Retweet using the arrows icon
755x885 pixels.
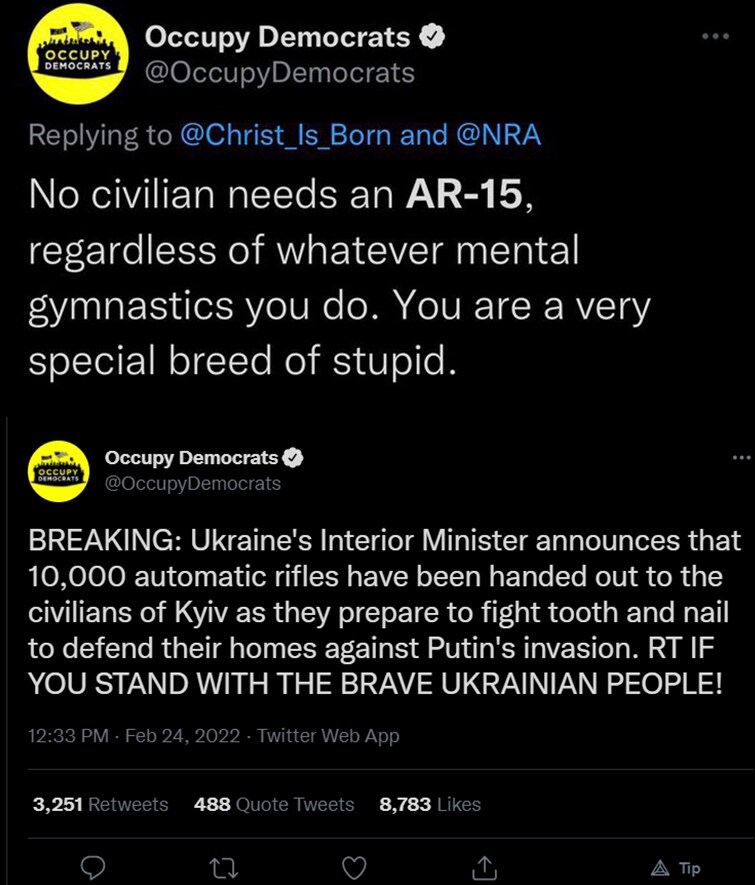pos(223,868)
